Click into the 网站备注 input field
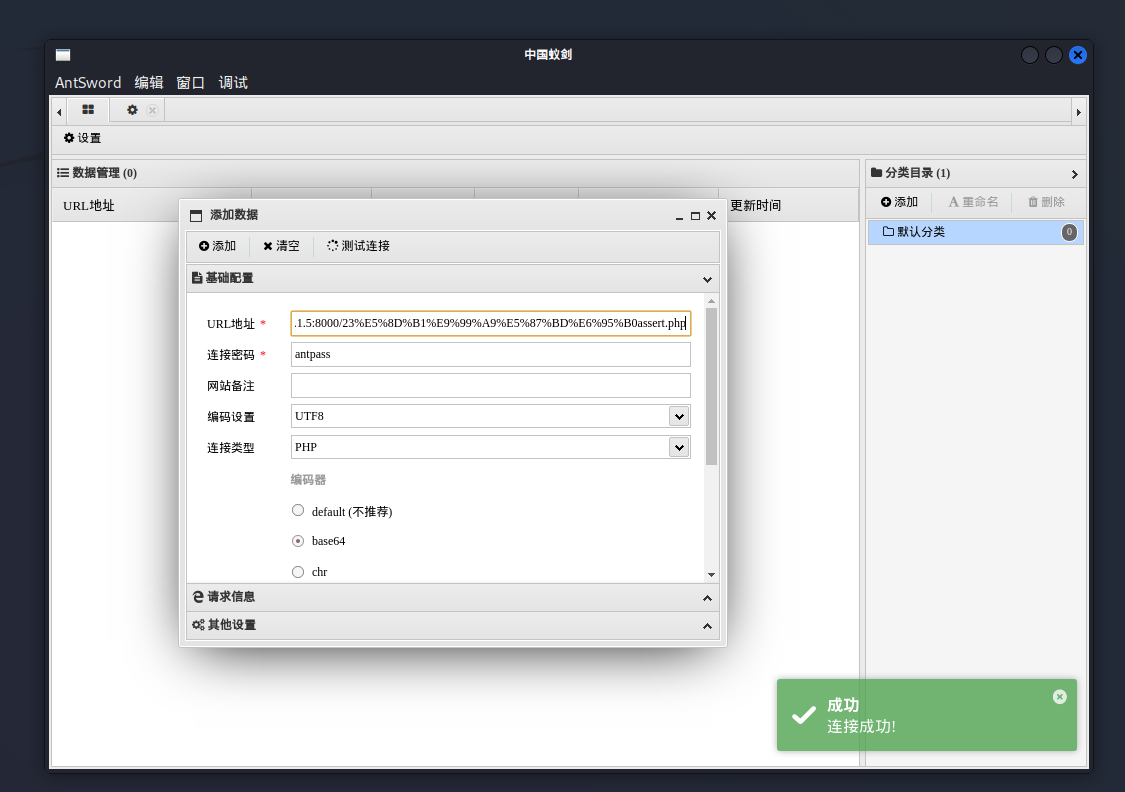This screenshot has width=1125, height=792. [x=491, y=385]
